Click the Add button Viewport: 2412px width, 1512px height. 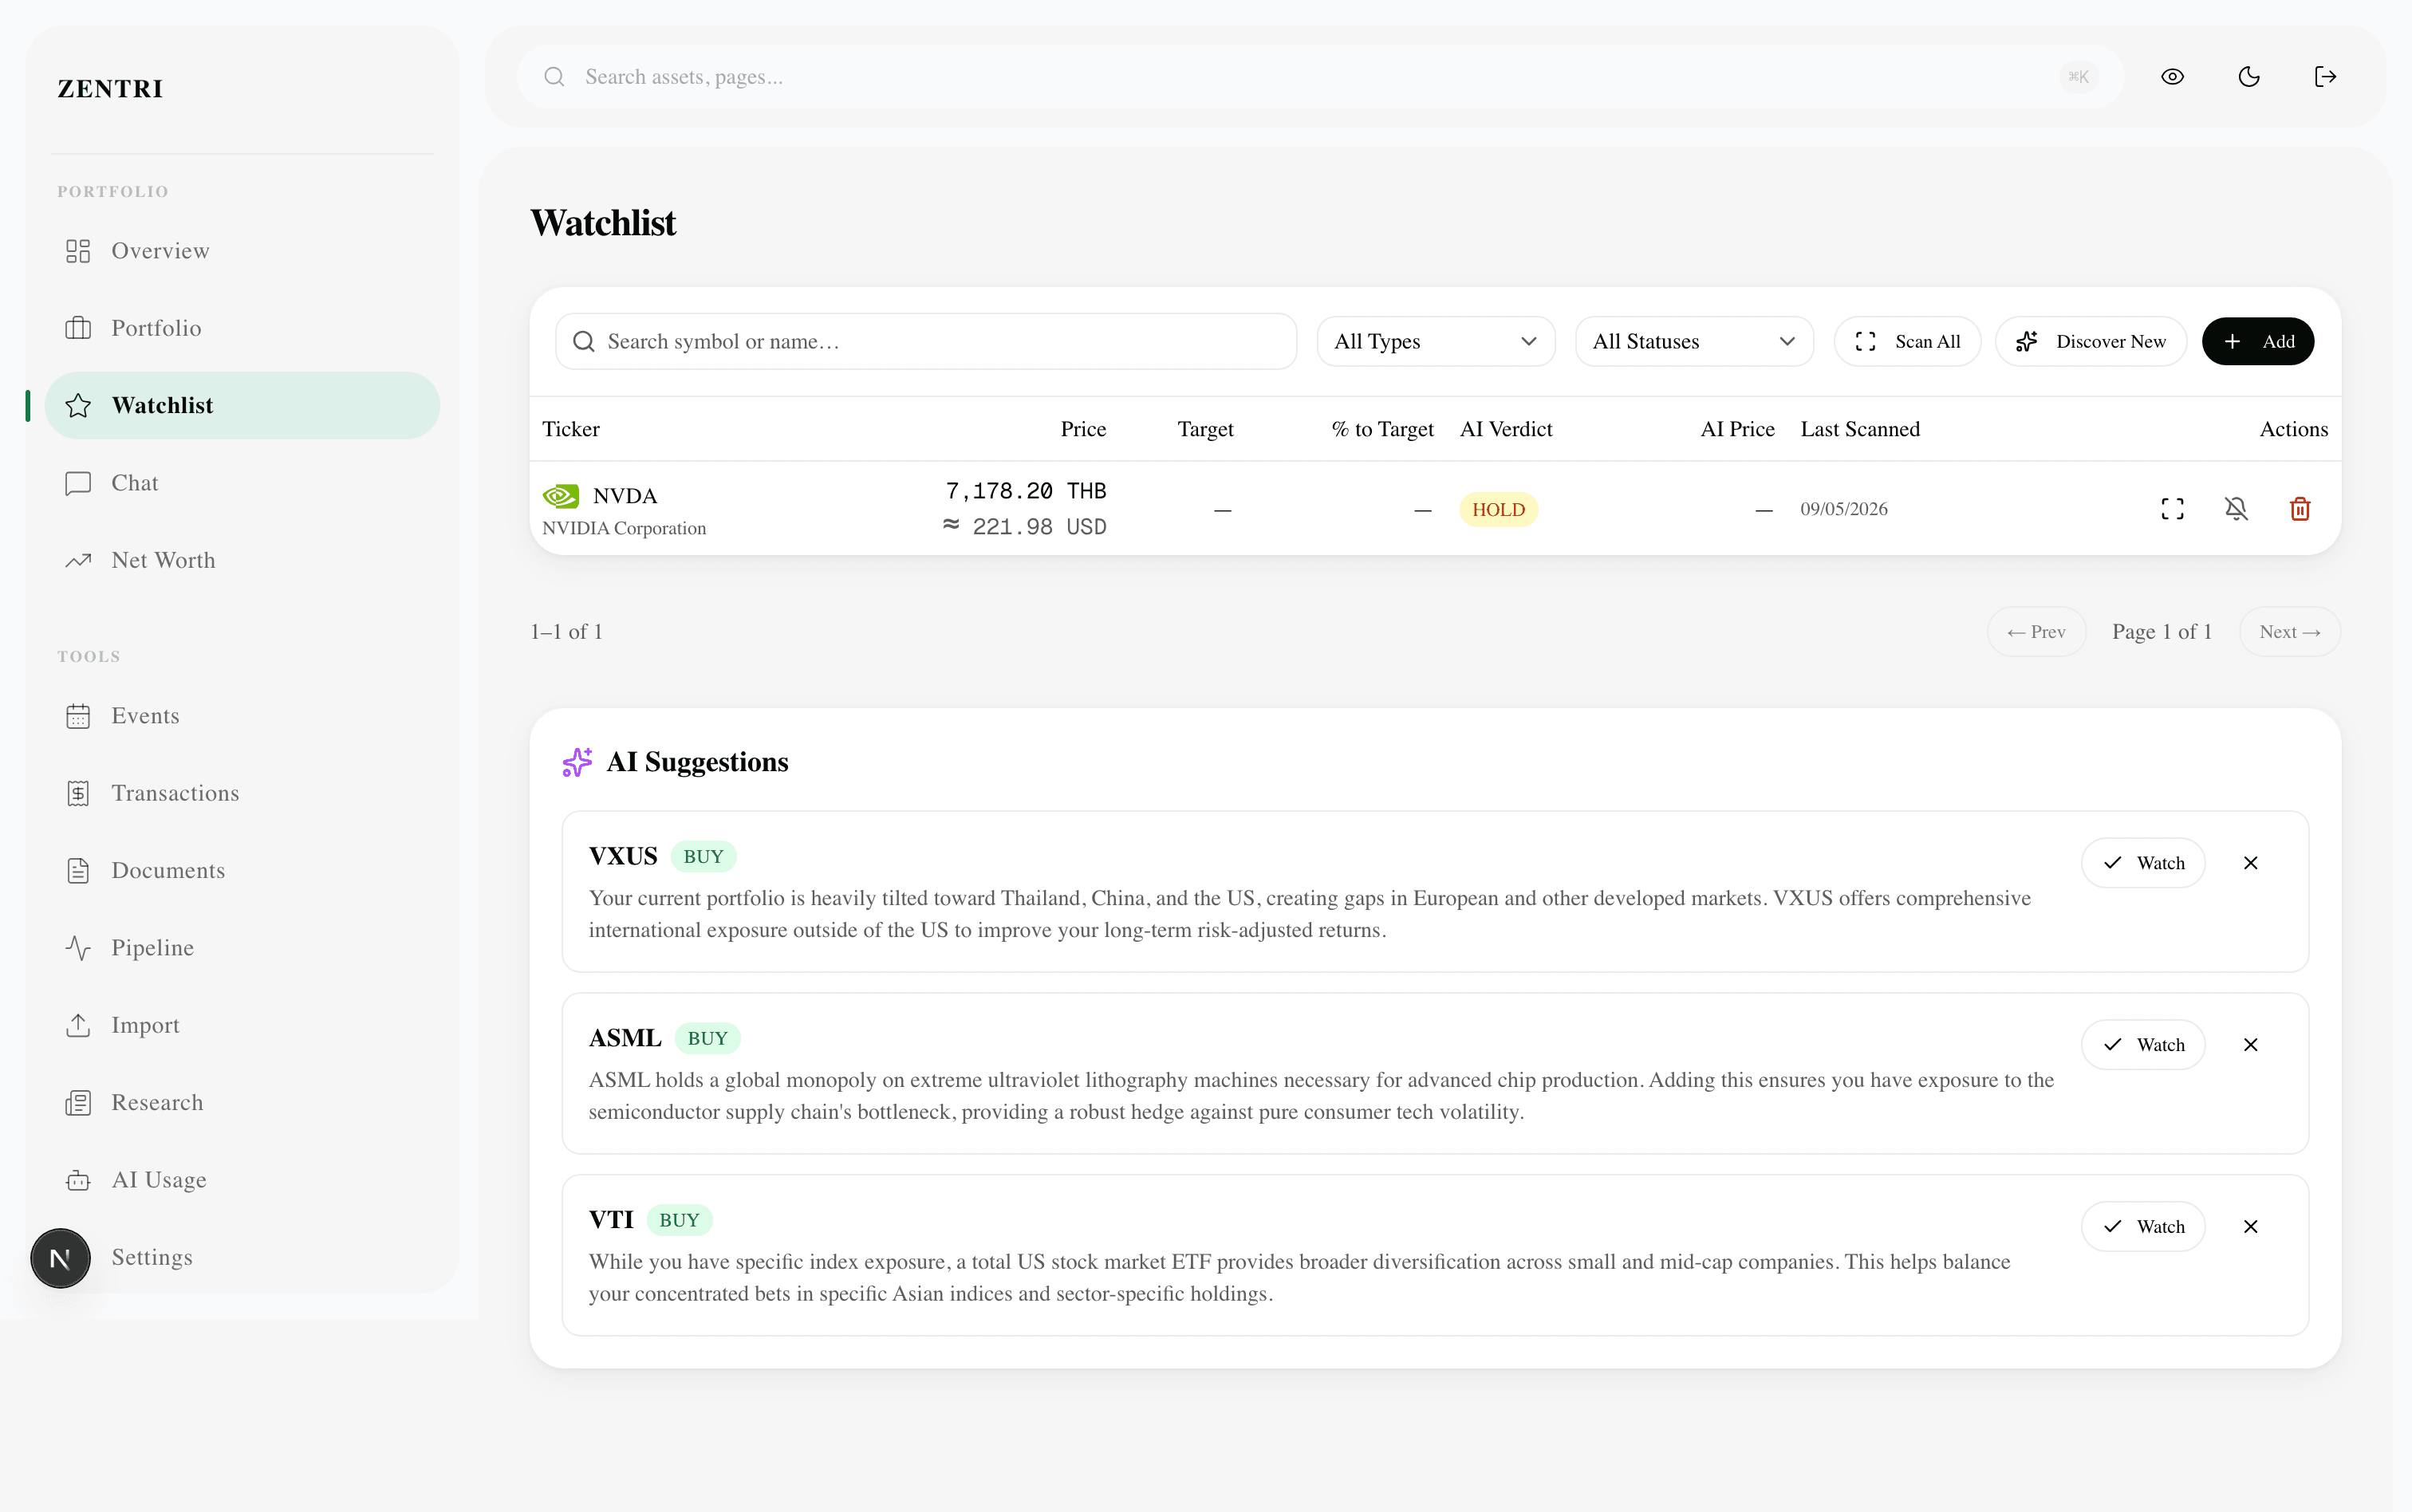pos(2258,342)
